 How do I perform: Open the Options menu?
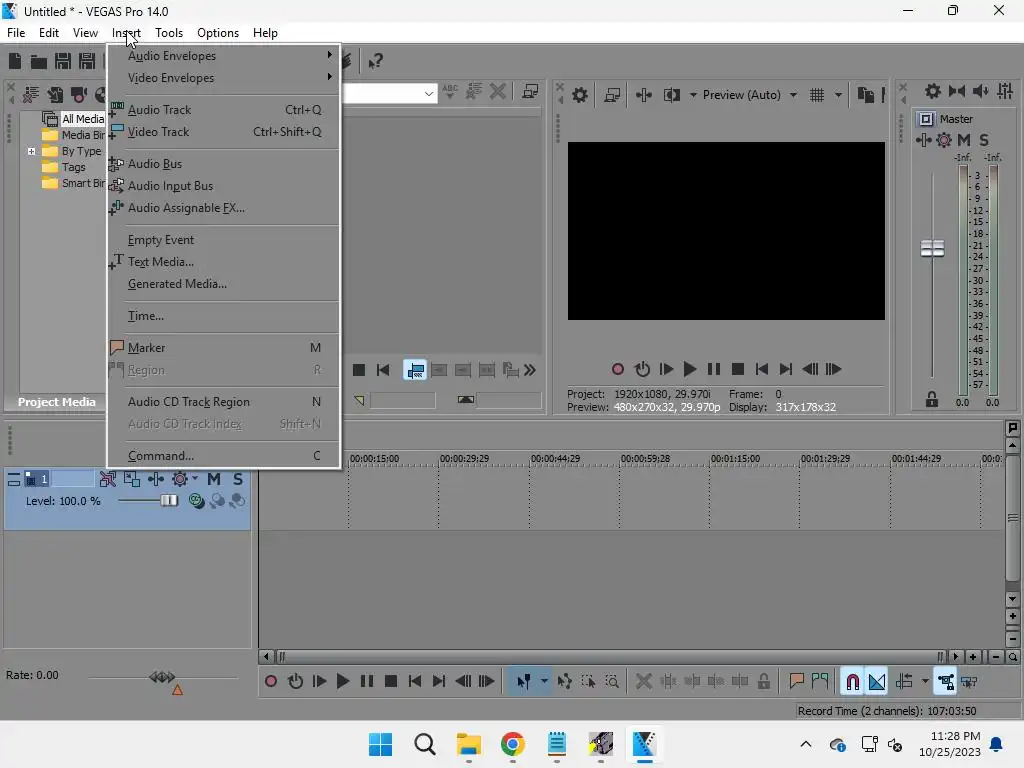point(217,33)
